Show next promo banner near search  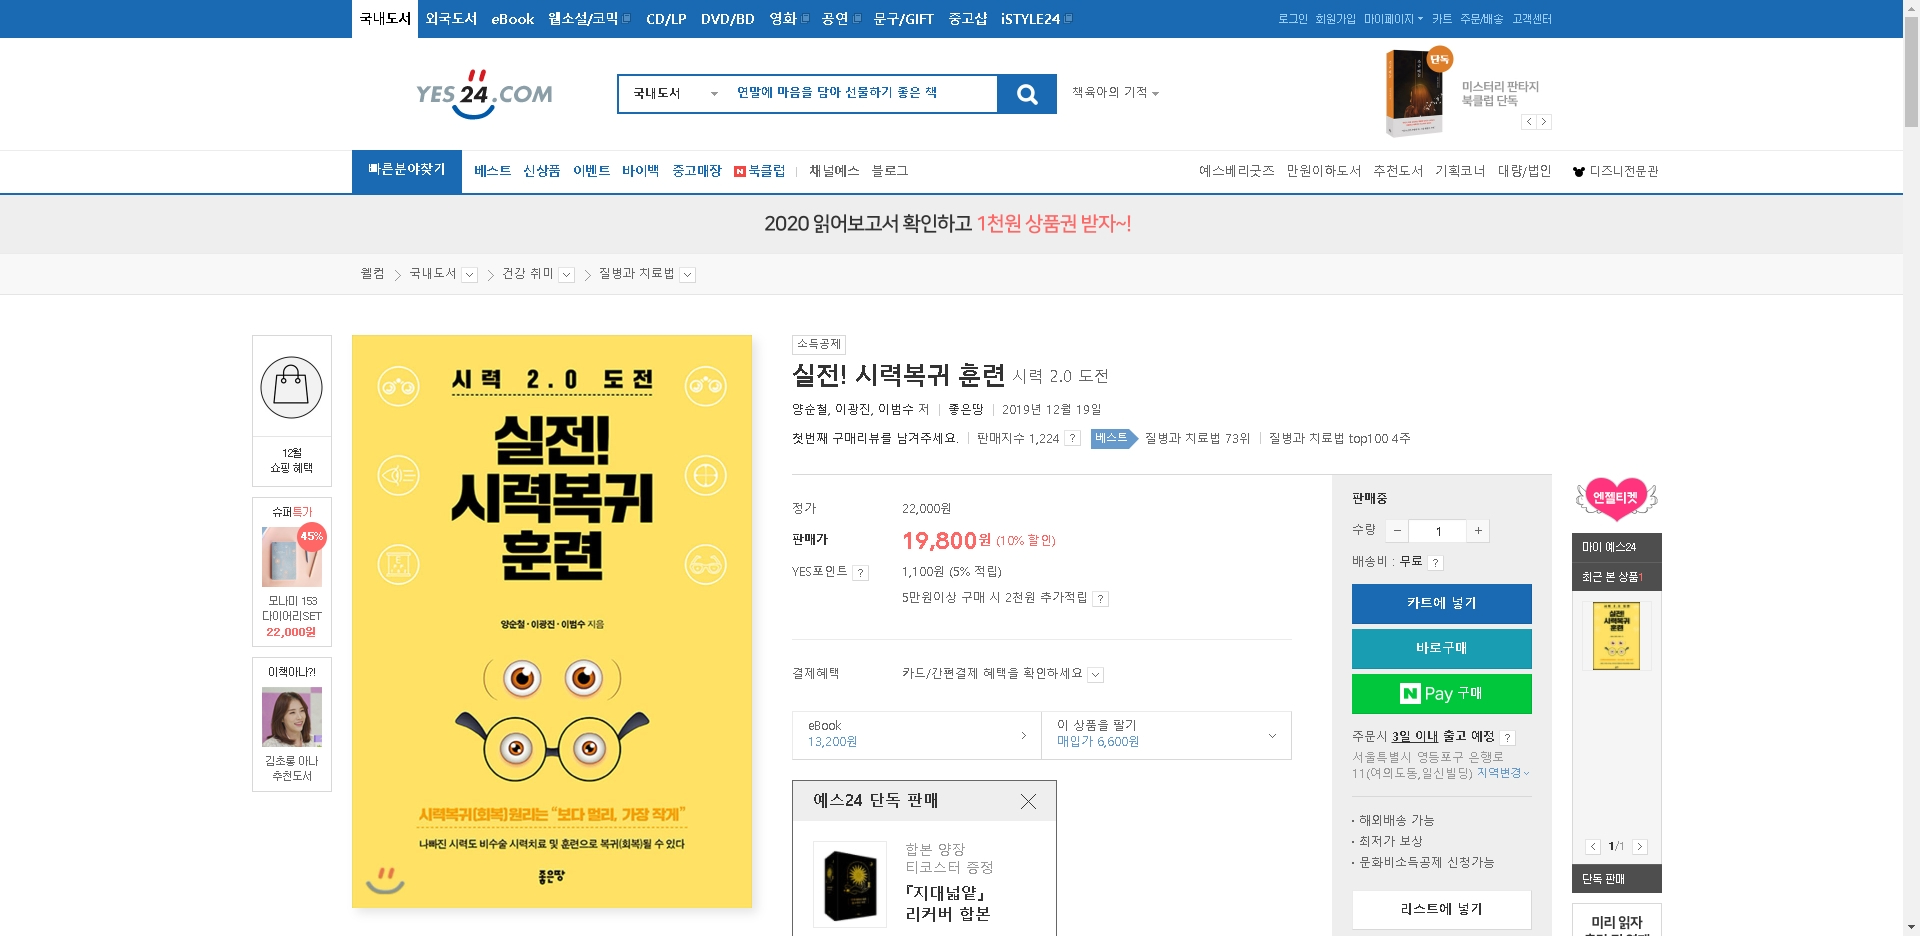1544,122
